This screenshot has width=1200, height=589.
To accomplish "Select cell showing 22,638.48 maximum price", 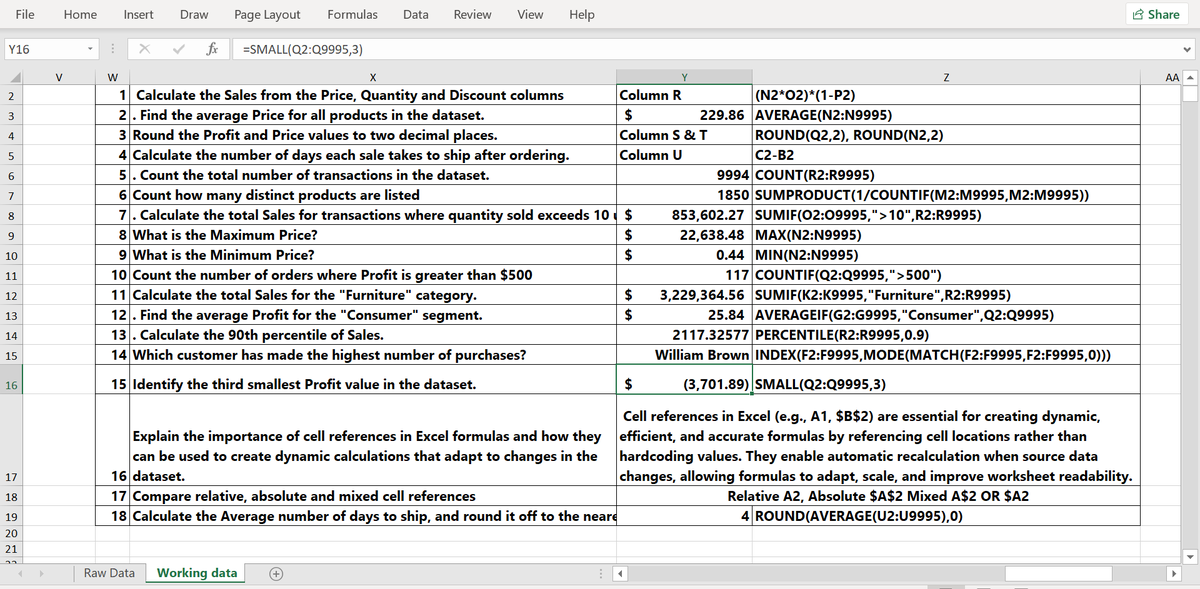I will point(684,235).
